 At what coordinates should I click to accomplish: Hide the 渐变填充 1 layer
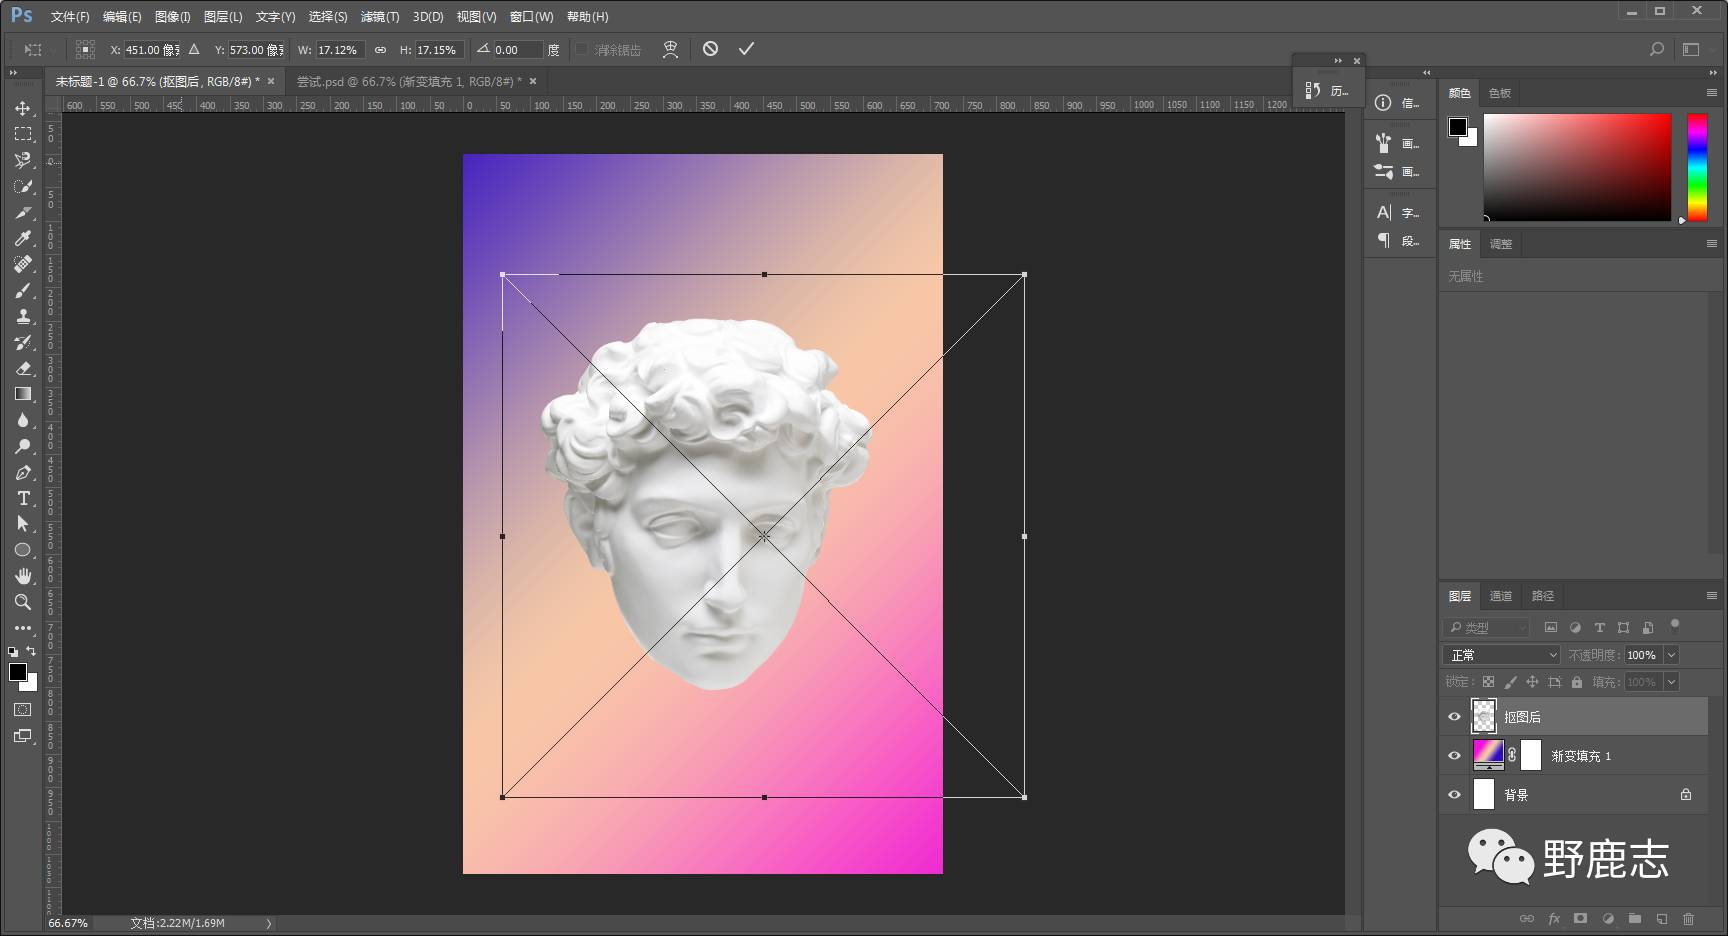(x=1454, y=756)
